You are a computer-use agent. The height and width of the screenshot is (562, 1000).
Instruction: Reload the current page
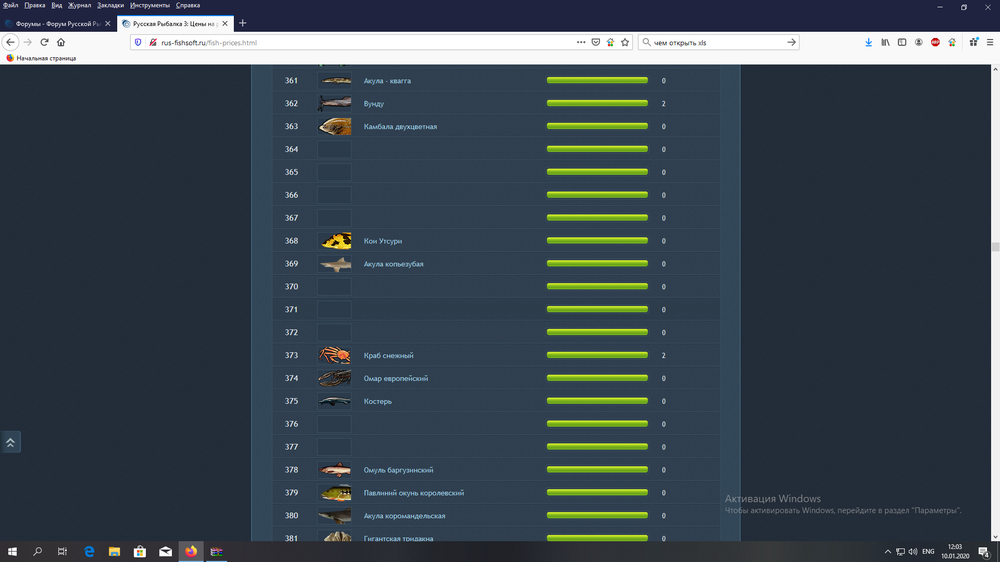(44, 42)
